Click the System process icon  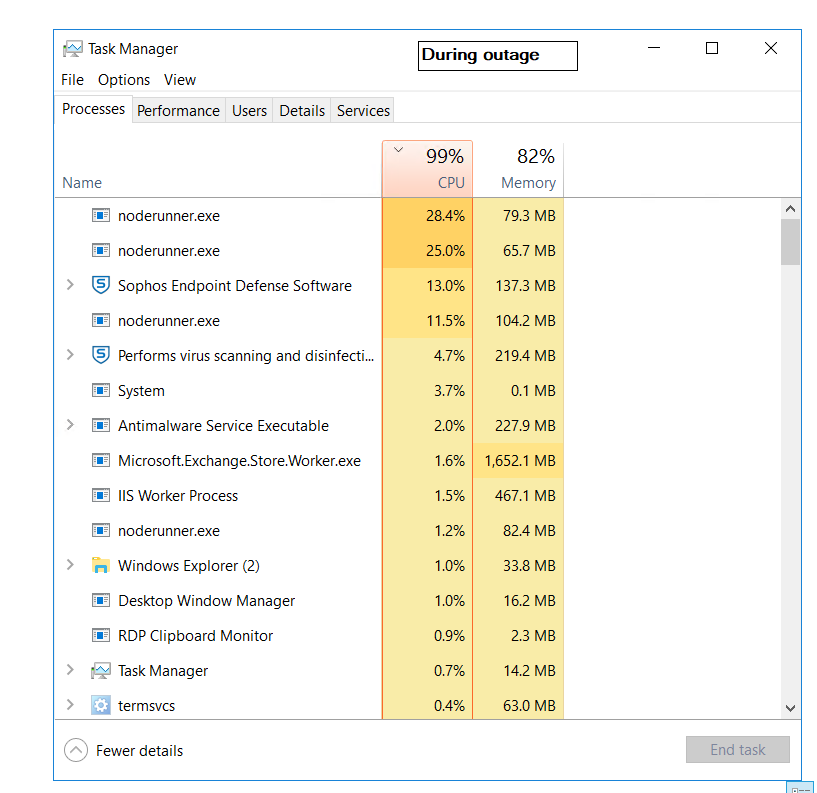tap(101, 390)
